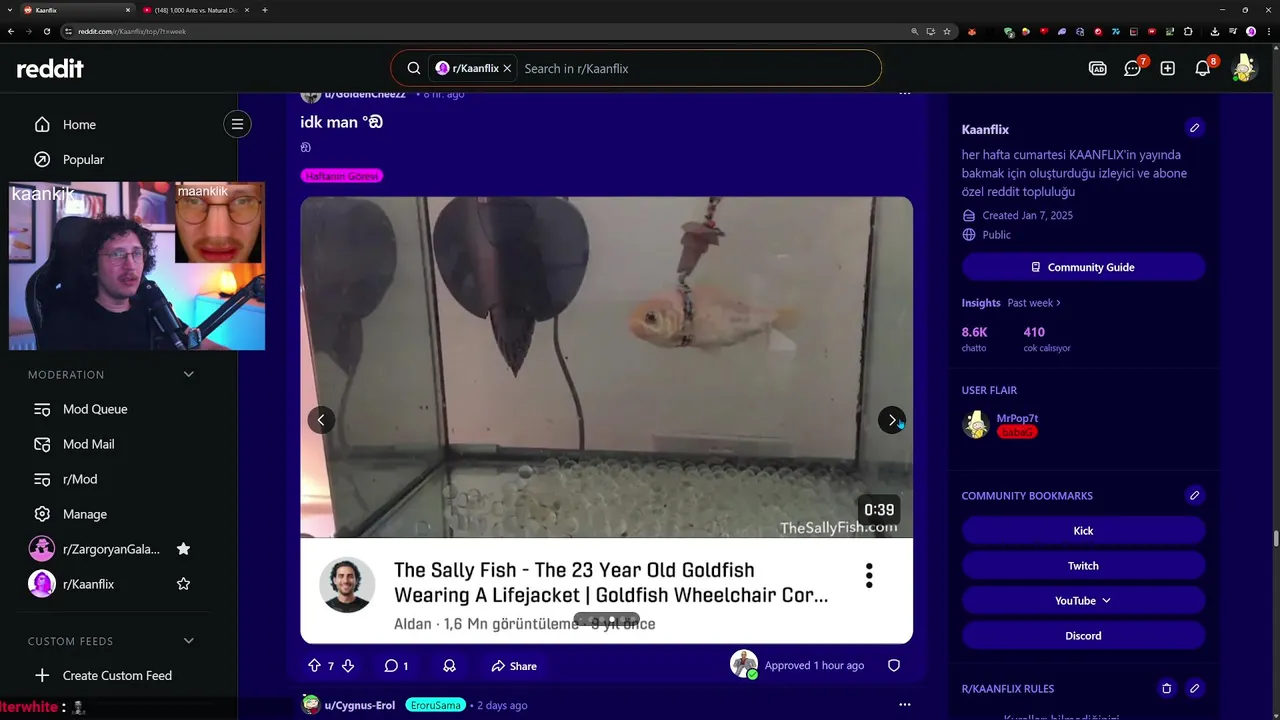
Task: Upvote the idk man post
Action: [314, 666]
